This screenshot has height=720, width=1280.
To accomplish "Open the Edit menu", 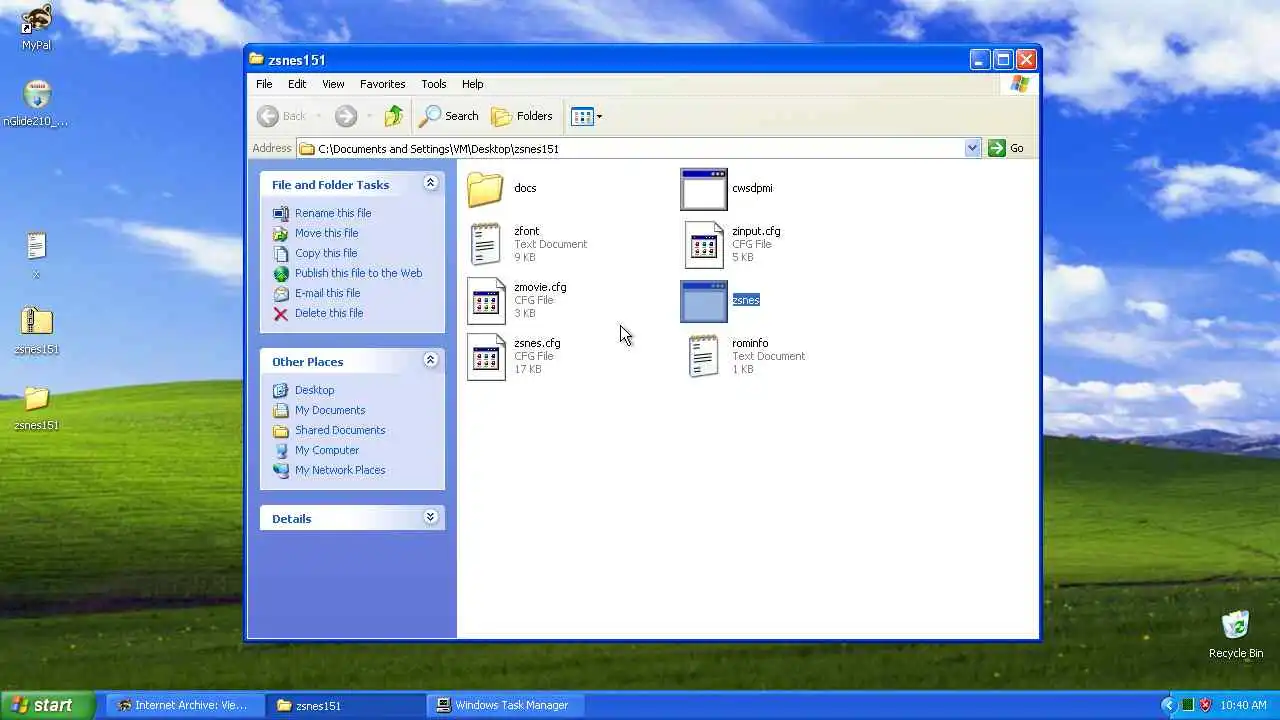I will (297, 84).
